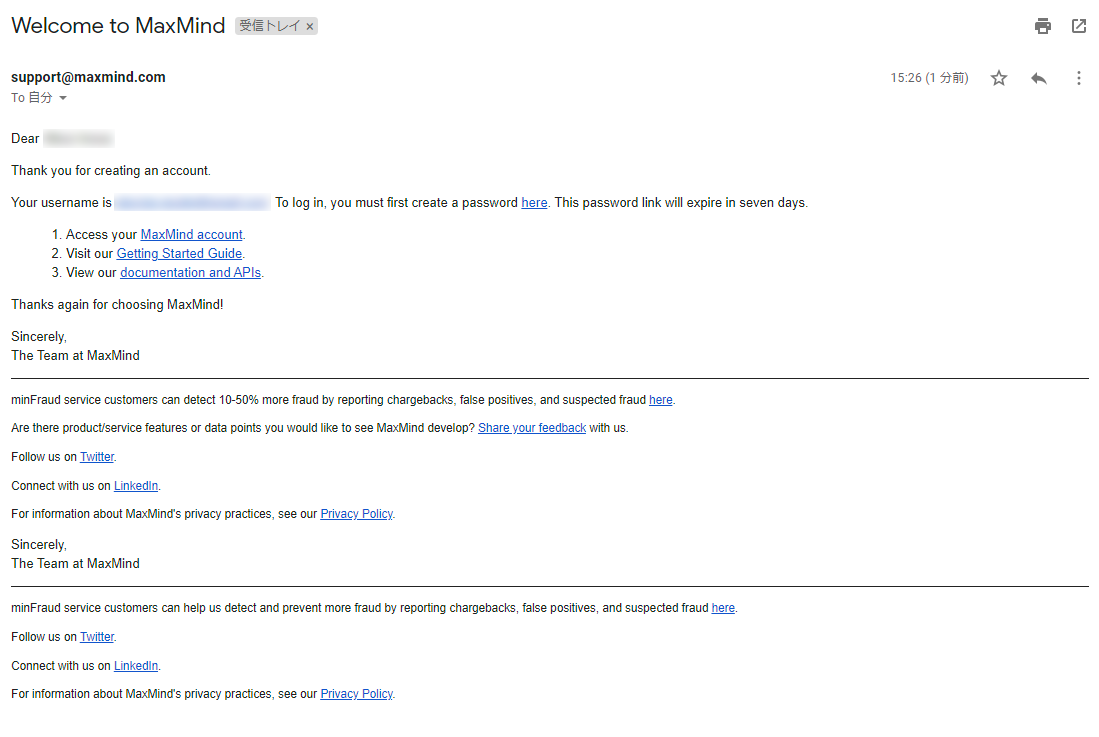Open the more options three-dot menu
Viewport: 1099px width, 737px height.
[x=1079, y=78]
